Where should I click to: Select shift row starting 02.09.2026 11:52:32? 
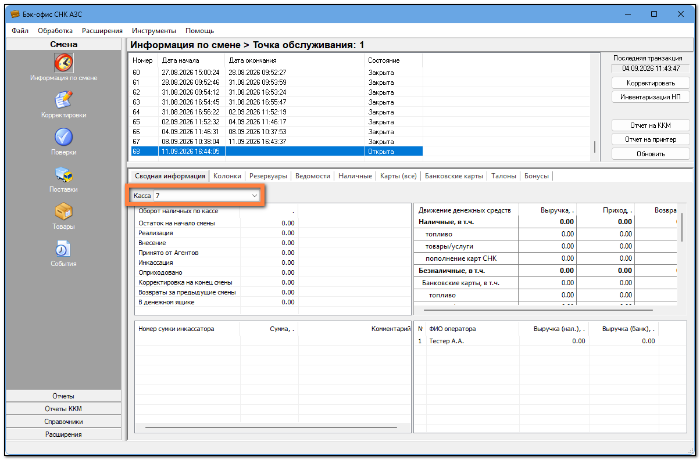277,122
